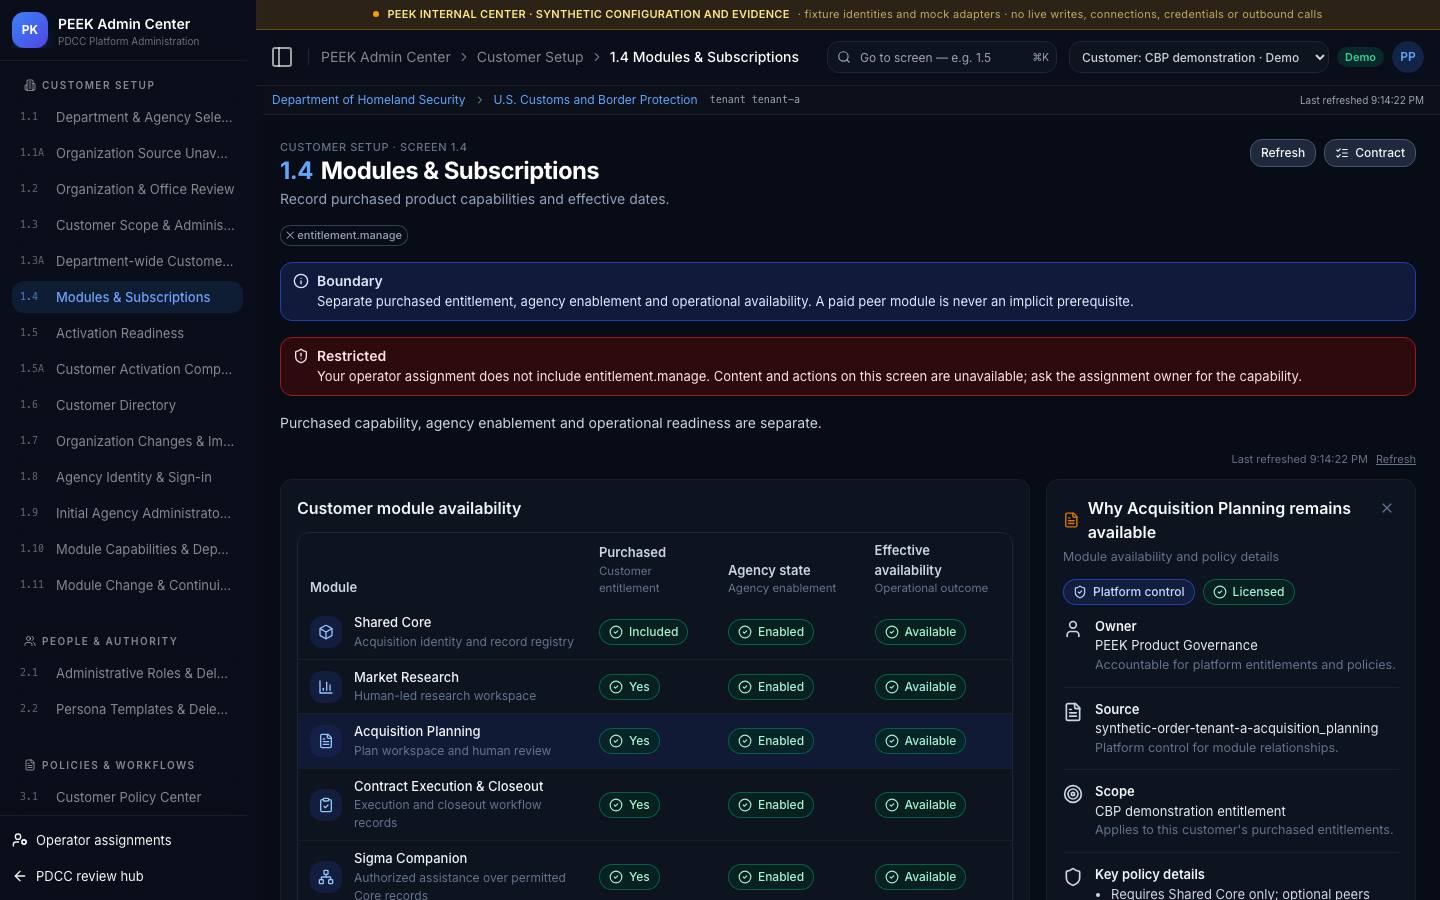
Task: Click the Refresh button in header
Action: point(1283,153)
